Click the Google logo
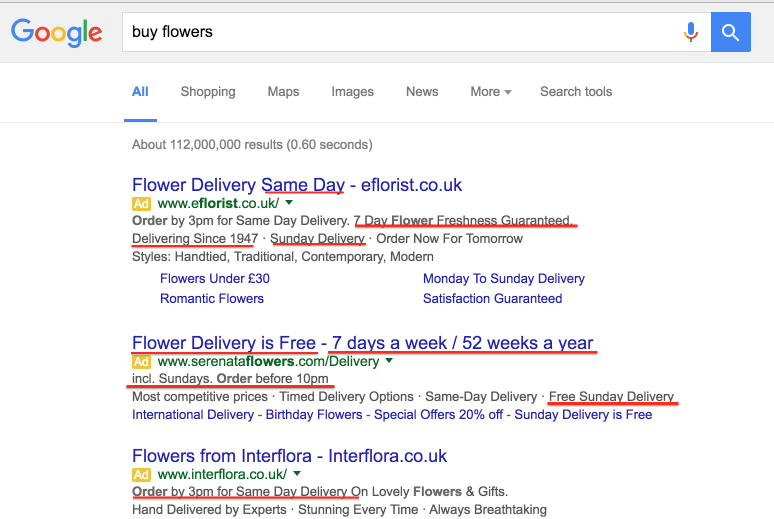774x519 pixels. click(x=57, y=32)
